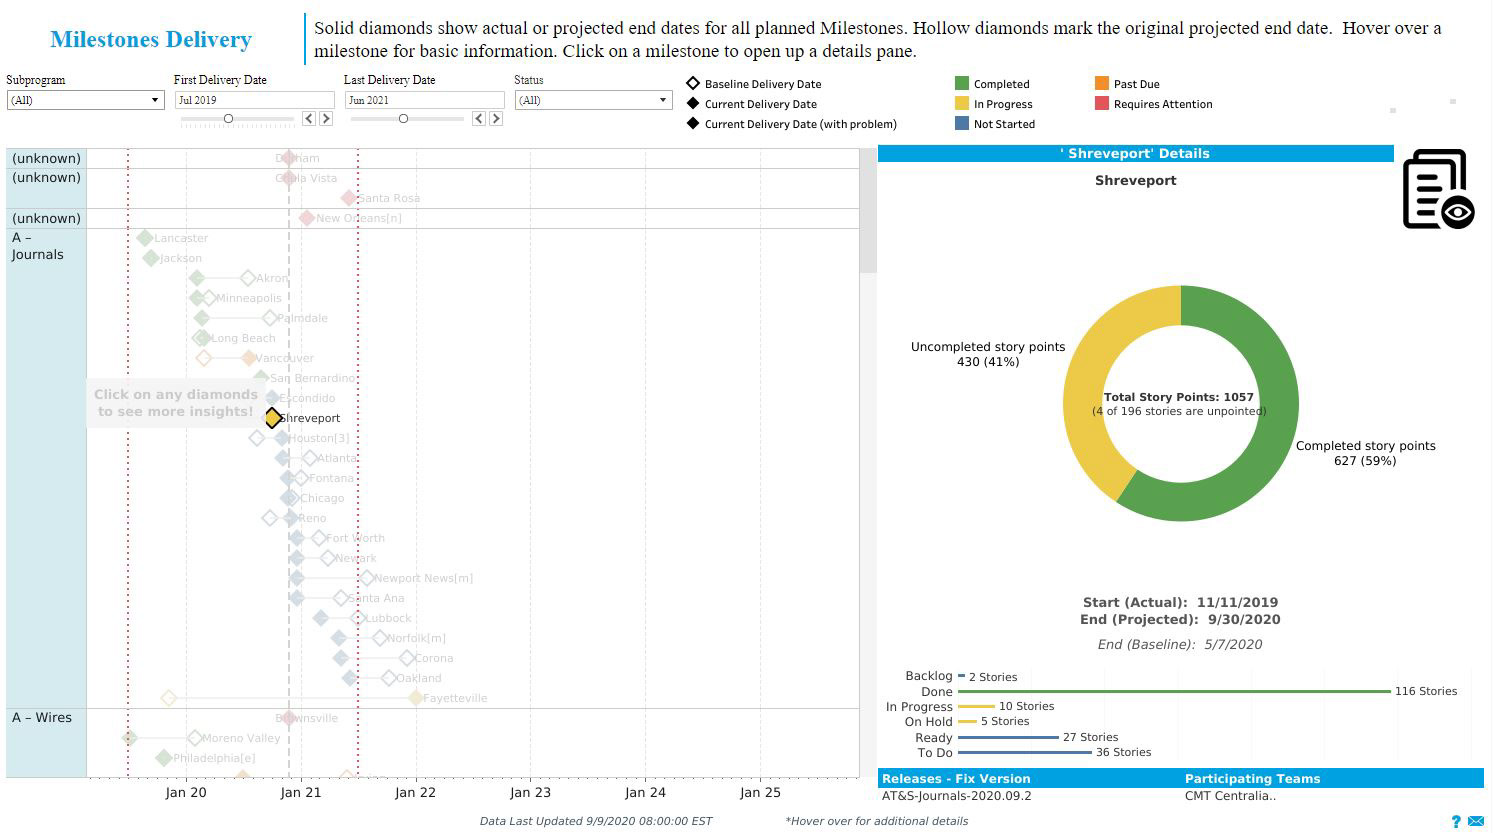The width and height of the screenshot is (1493, 833).
Task: Click the back arrow beside First Delivery Date slider
Action: coord(308,118)
